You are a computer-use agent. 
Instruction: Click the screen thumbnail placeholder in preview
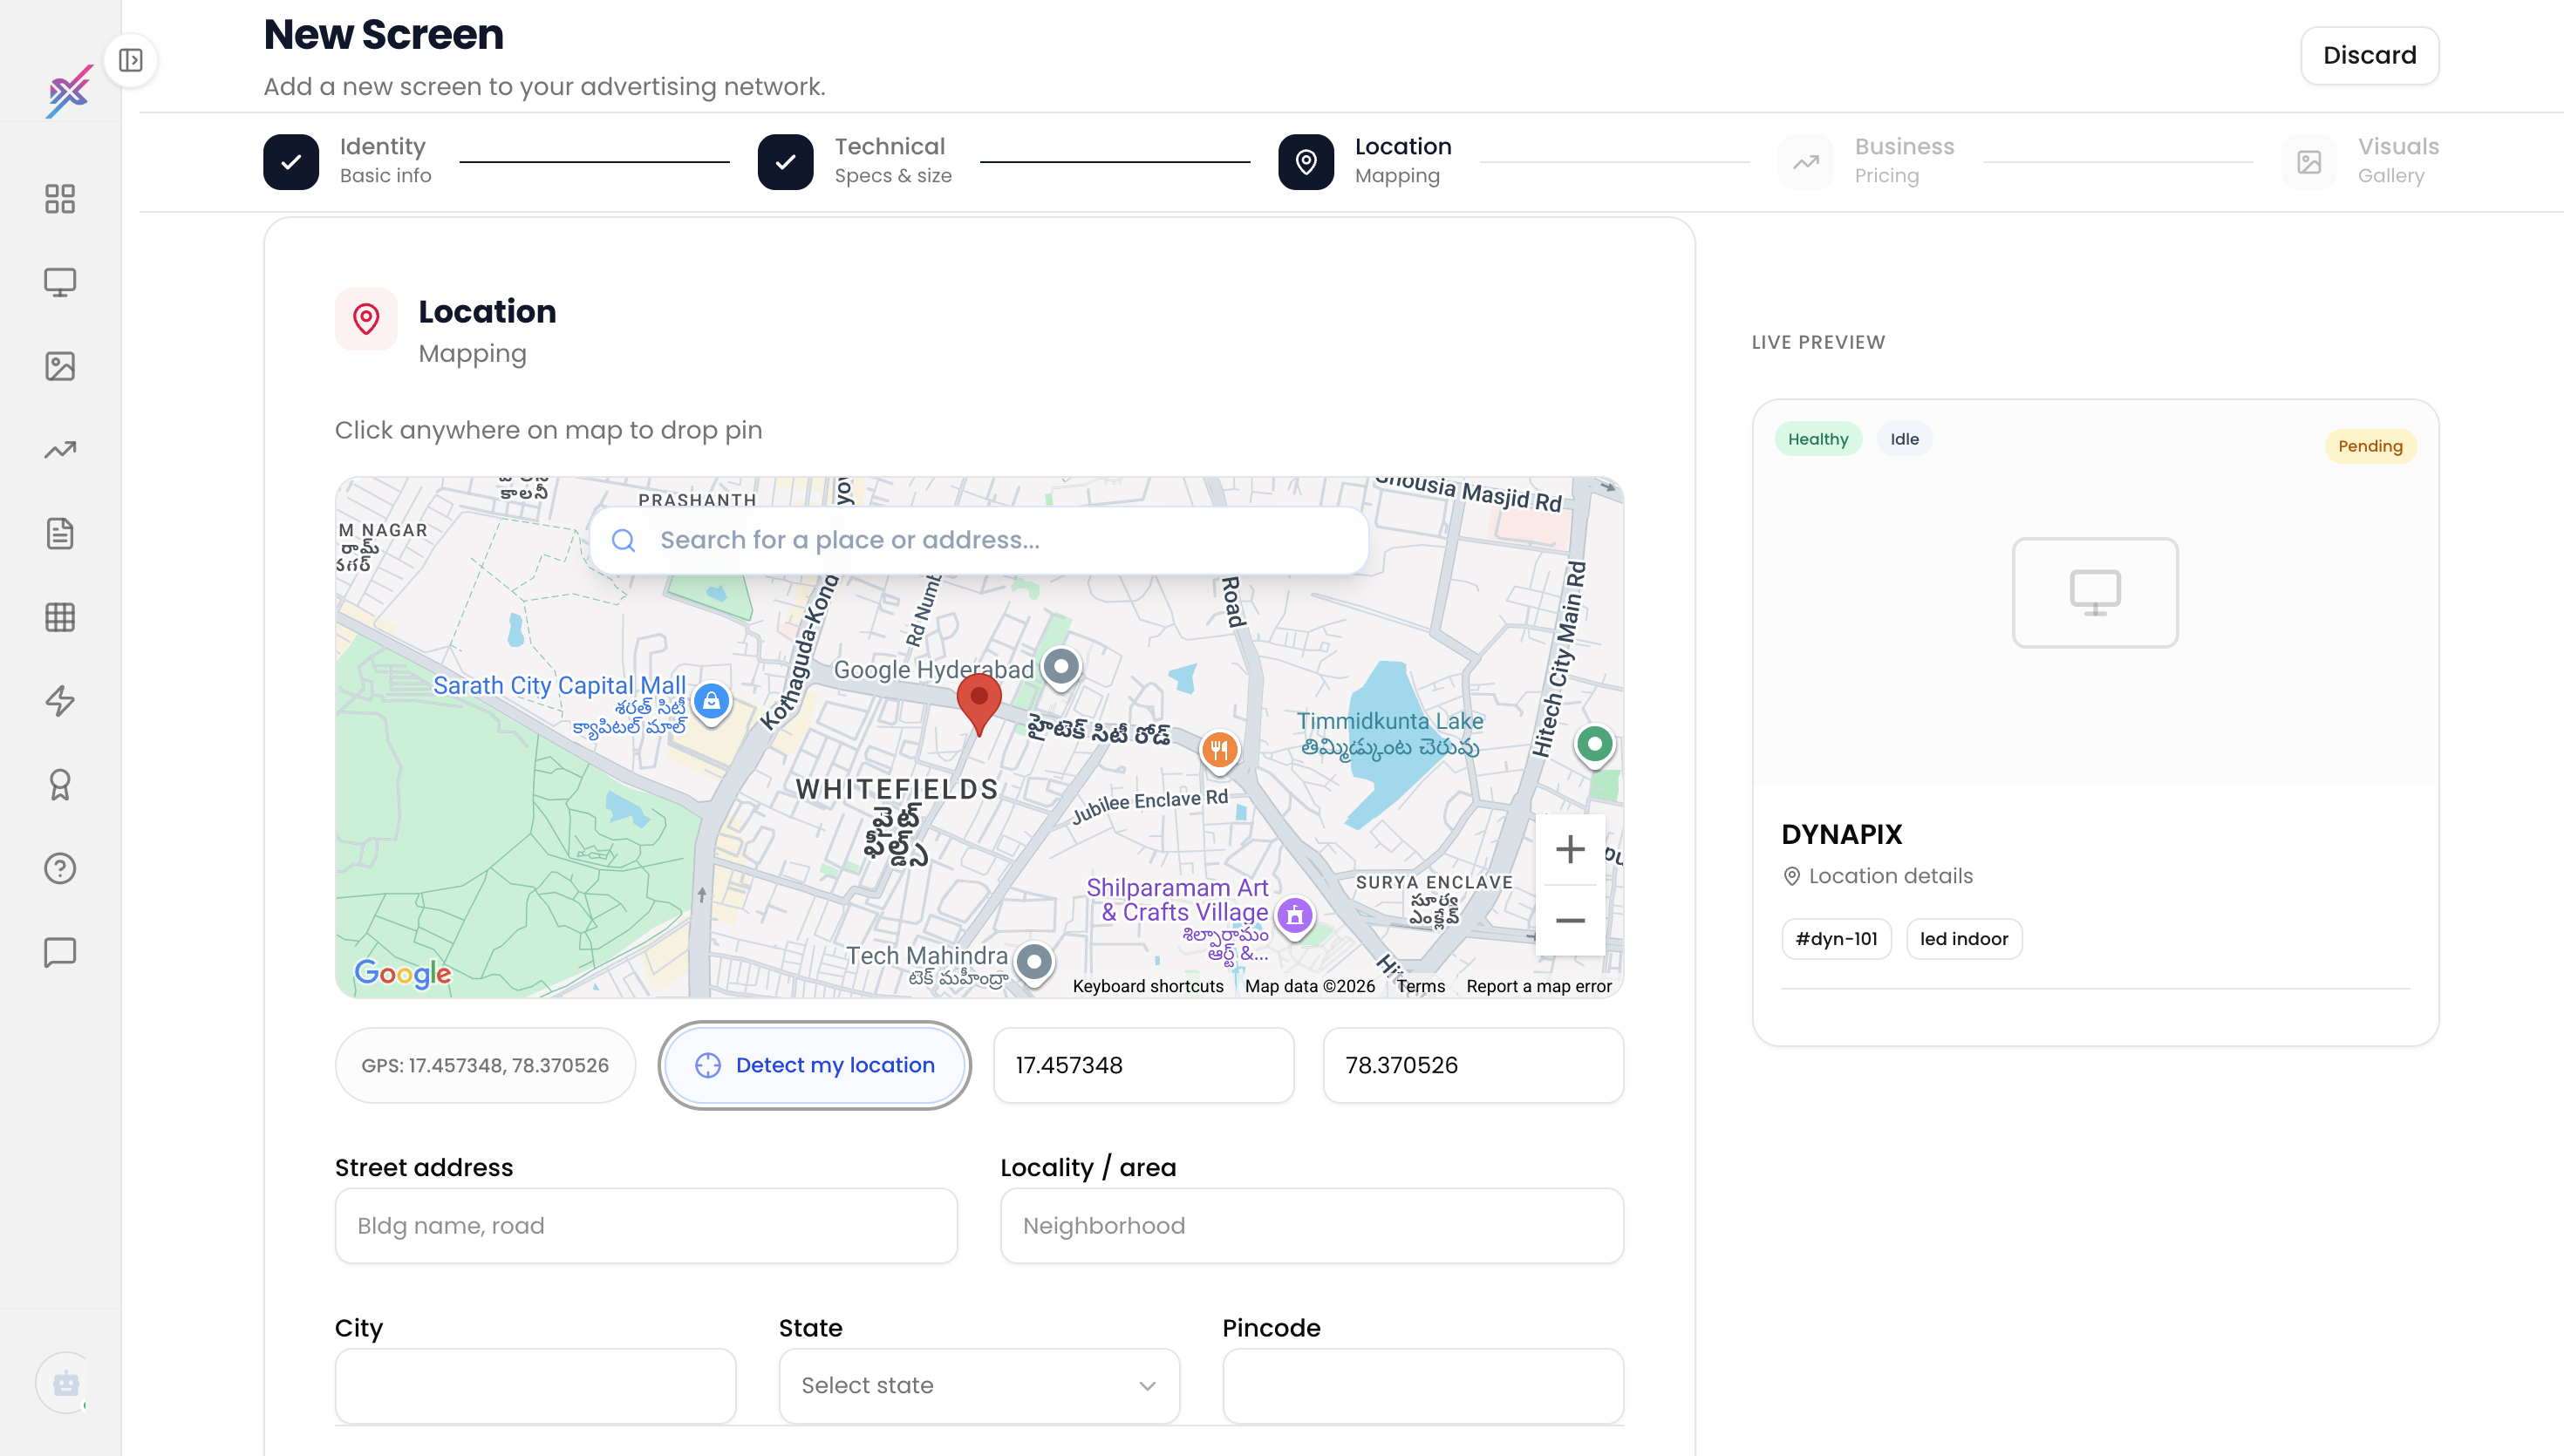[2095, 592]
